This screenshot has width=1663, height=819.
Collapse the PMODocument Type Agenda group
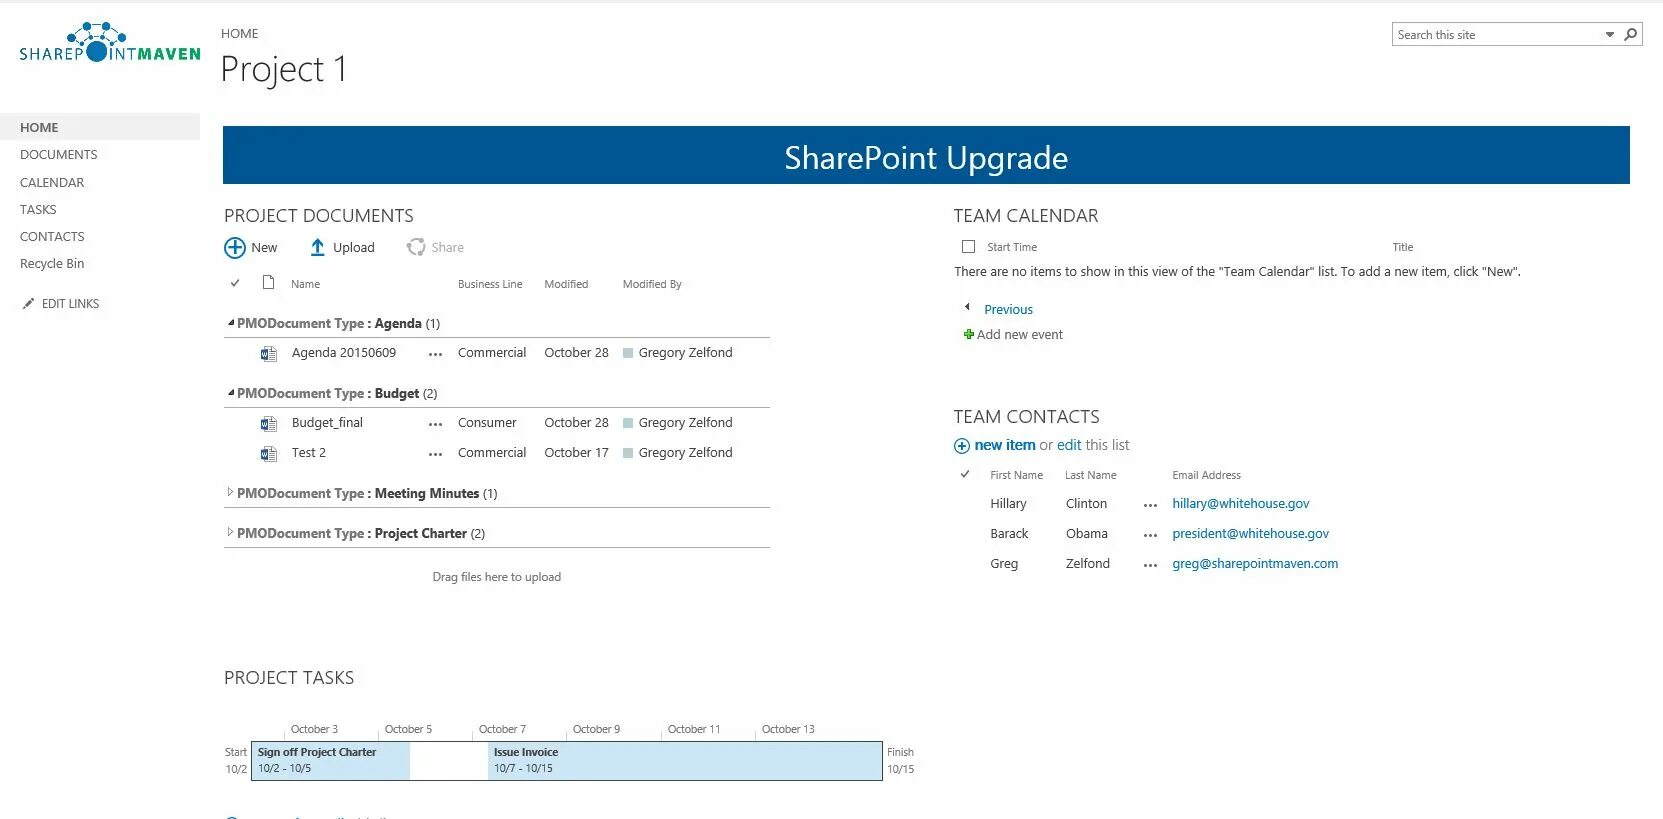click(231, 323)
